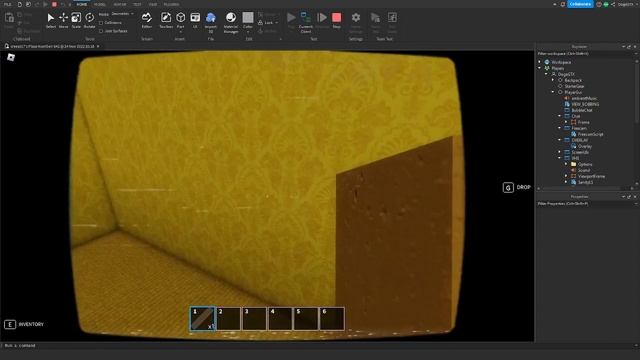
Task: Select hotbar slot 5
Action: click(x=306, y=318)
